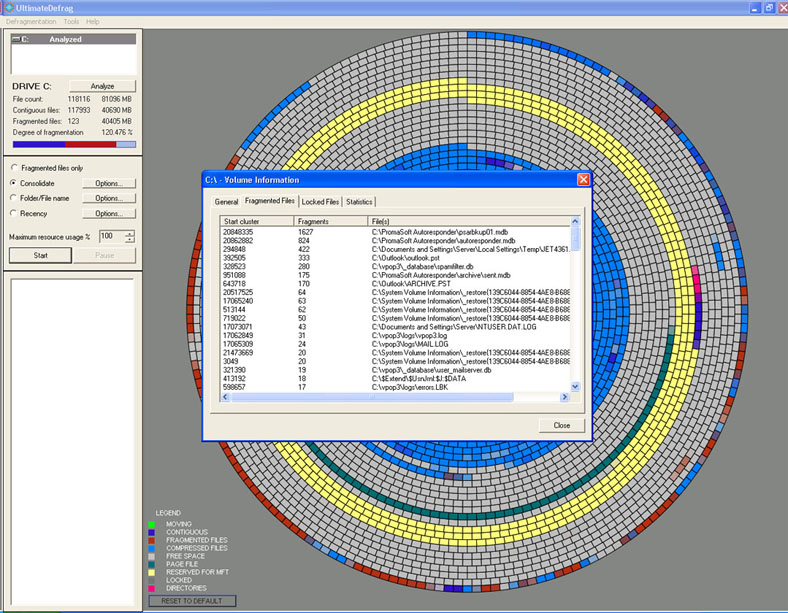
Task: Restore down the UltimateDefrag window
Action: 769,8
